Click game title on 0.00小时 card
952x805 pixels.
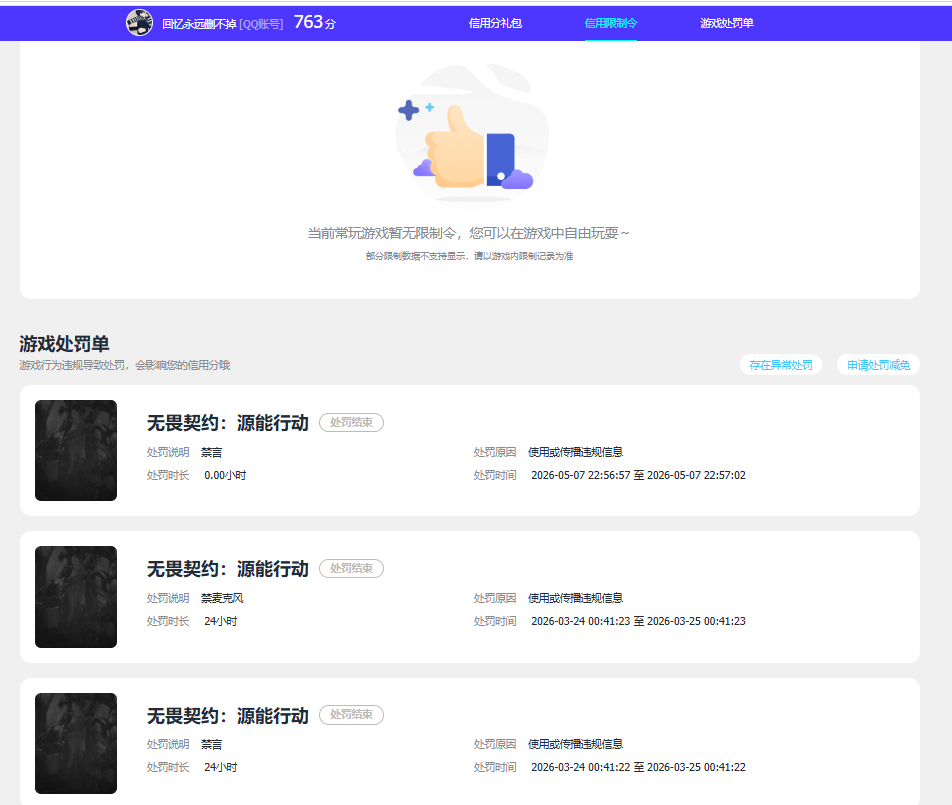228,423
